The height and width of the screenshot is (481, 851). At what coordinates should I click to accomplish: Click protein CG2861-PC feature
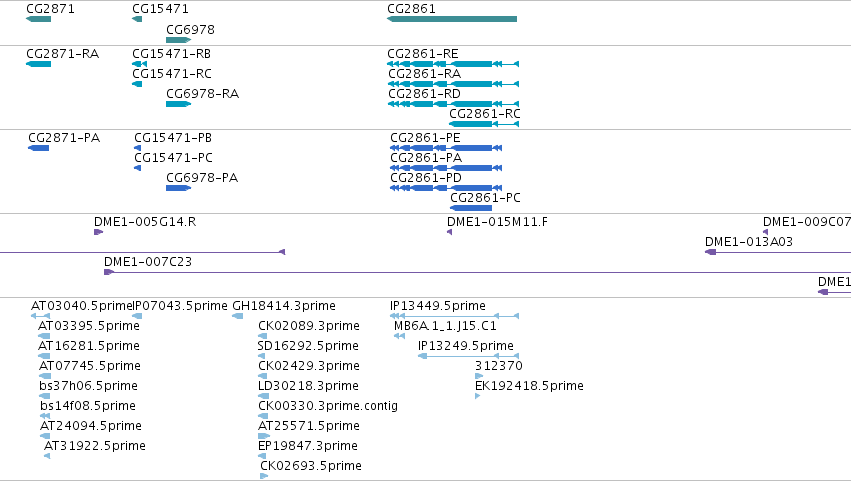tap(471, 208)
